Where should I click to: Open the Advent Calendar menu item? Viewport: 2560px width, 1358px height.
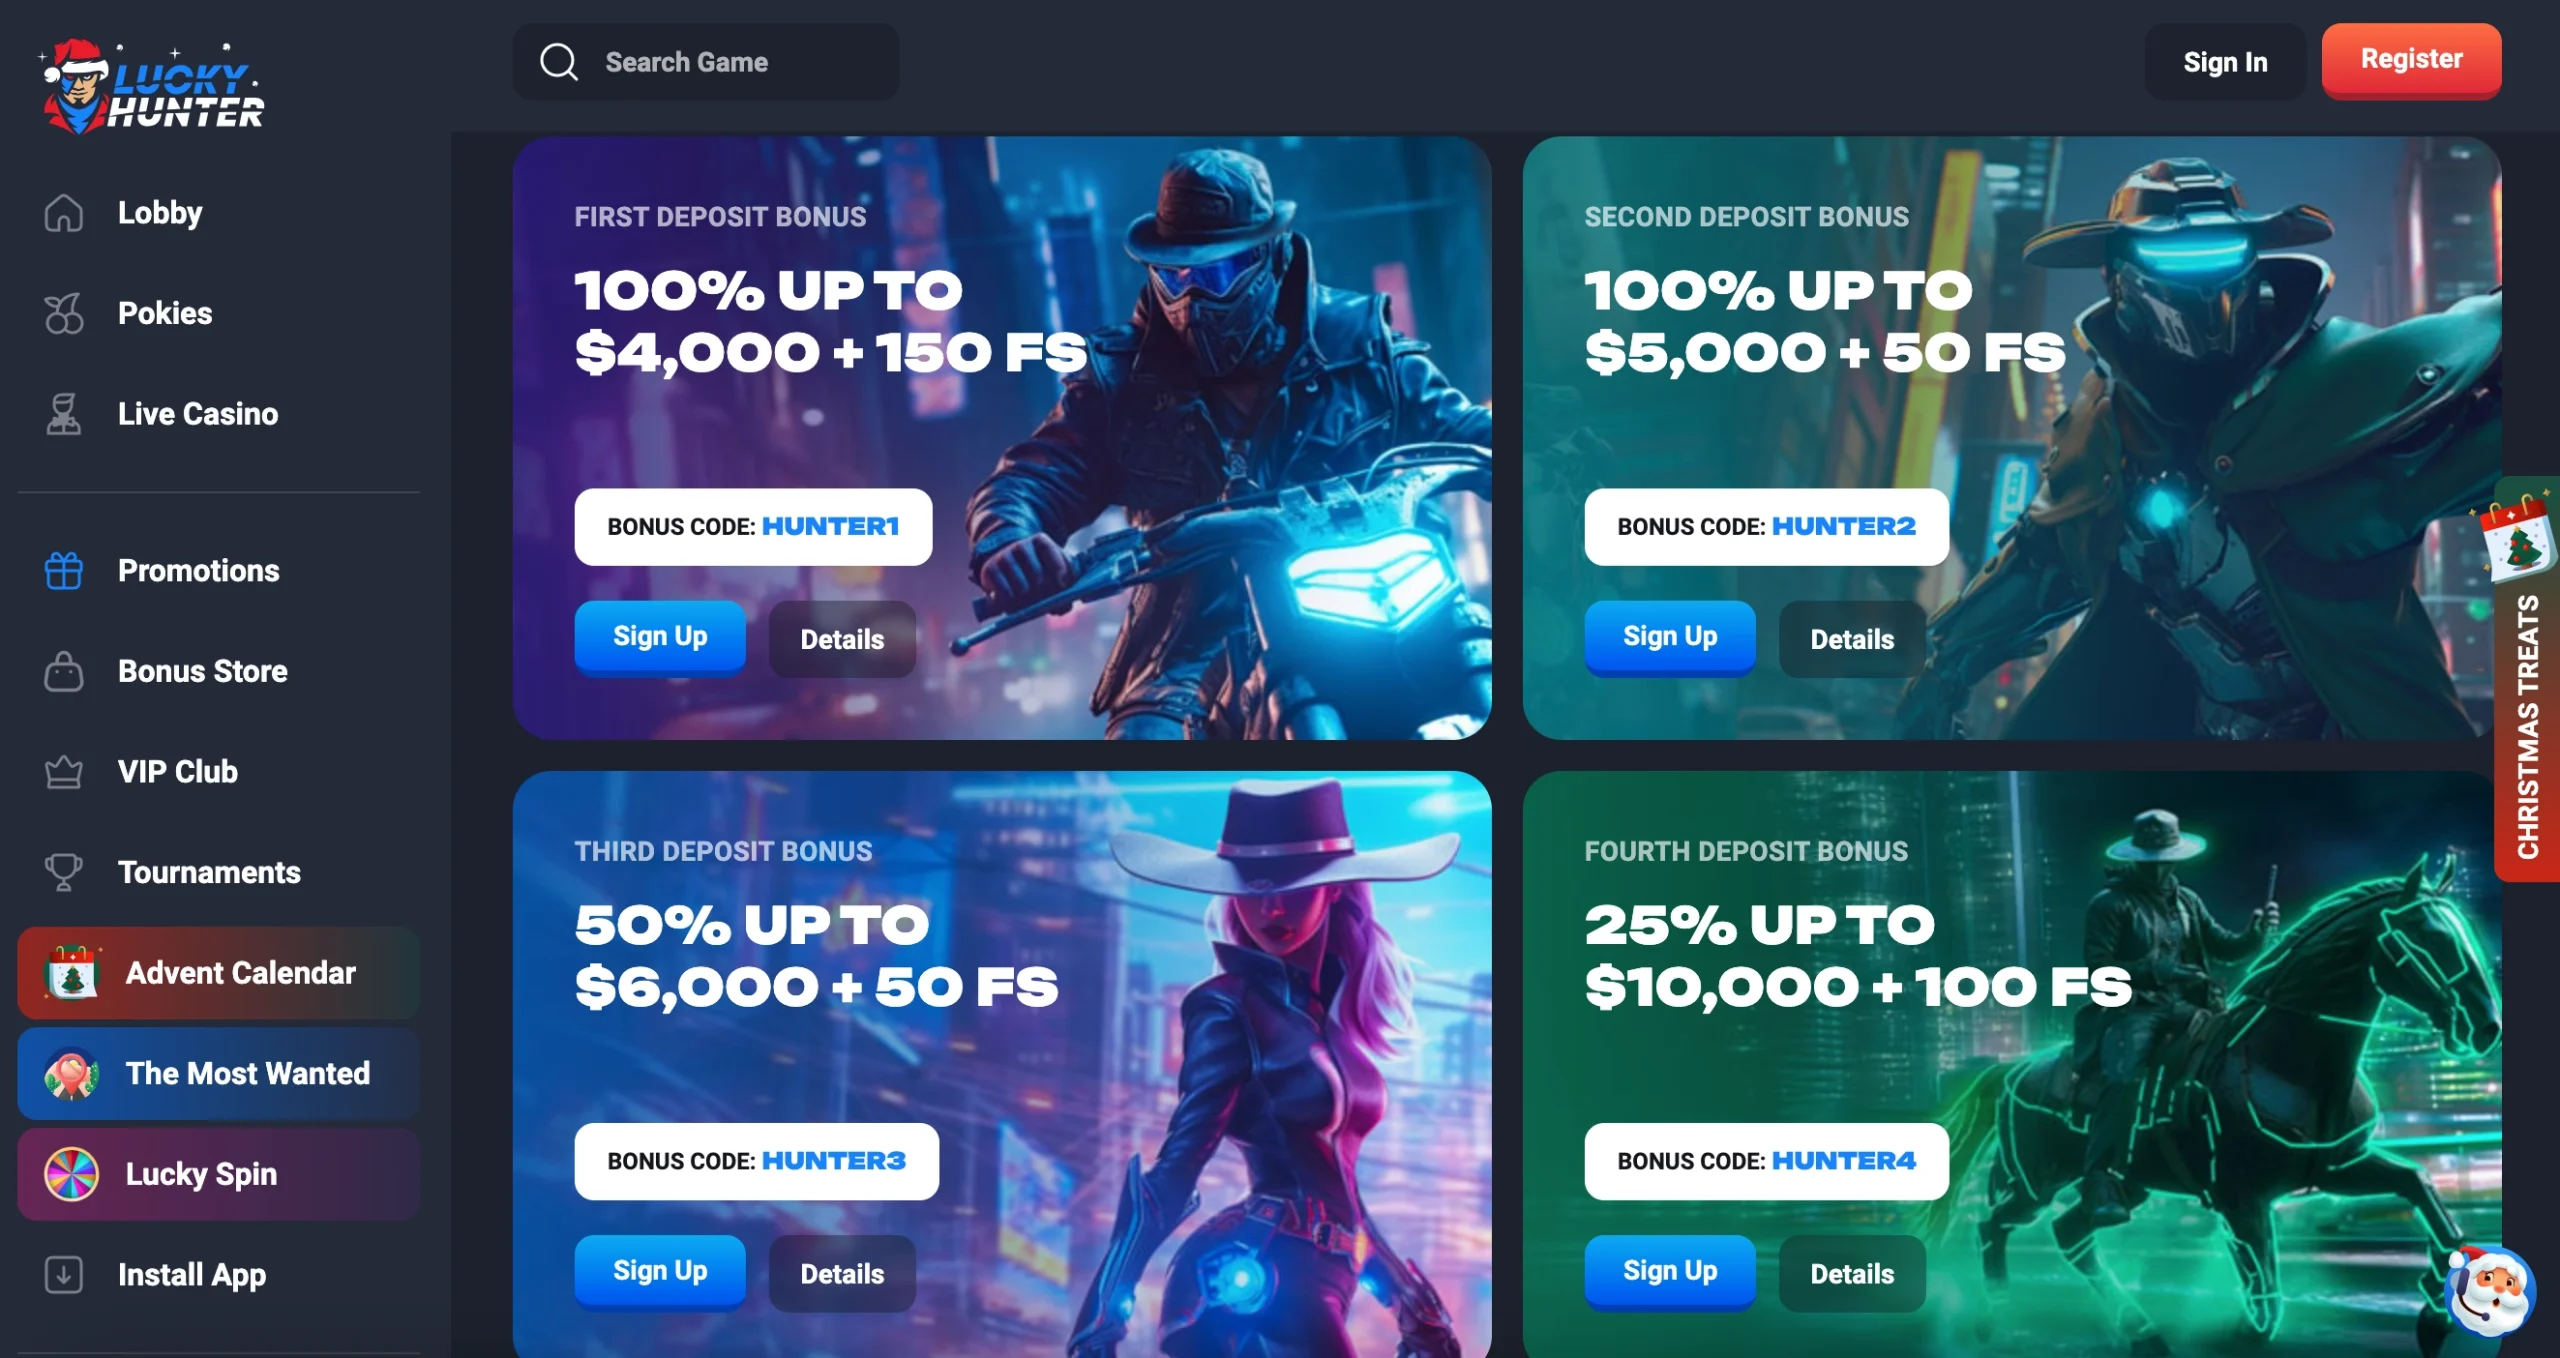point(219,973)
